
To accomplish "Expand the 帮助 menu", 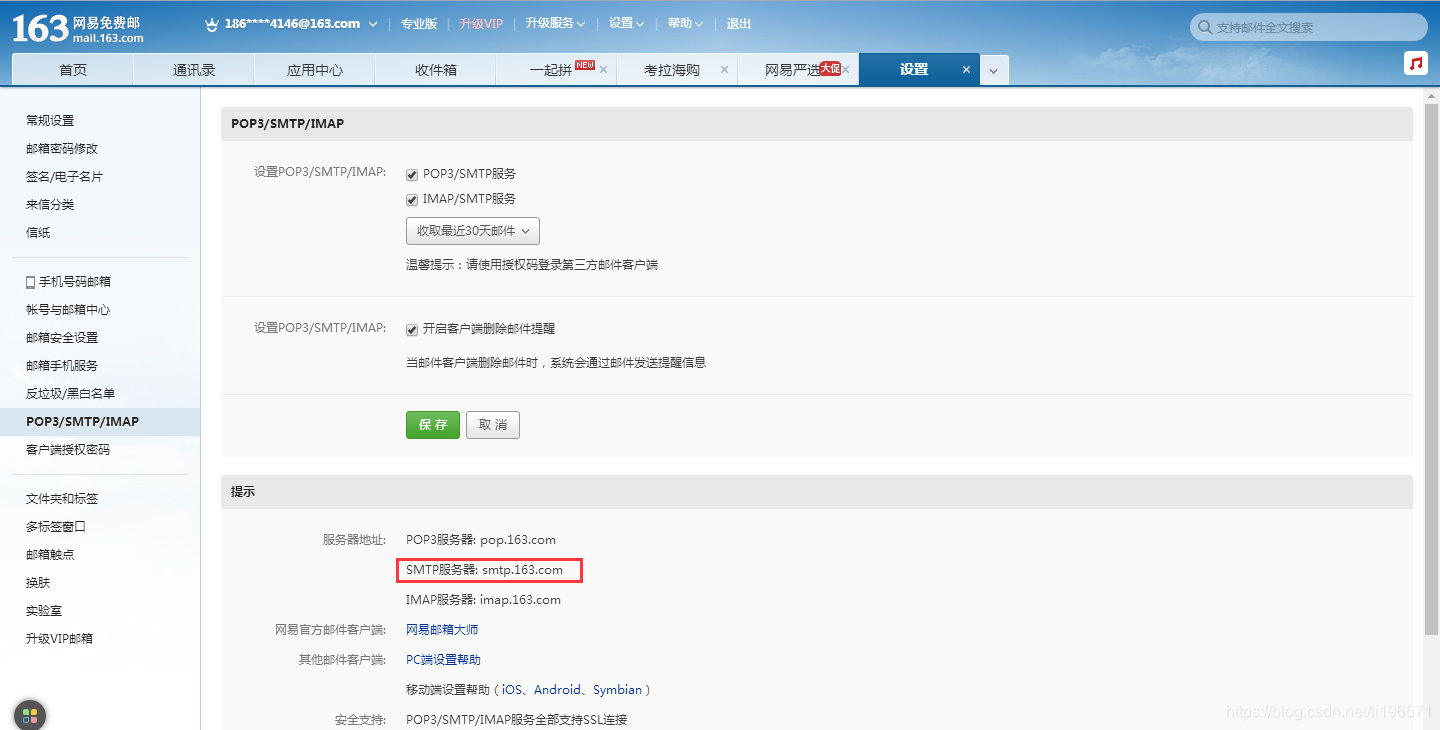I will tap(685, 24).
